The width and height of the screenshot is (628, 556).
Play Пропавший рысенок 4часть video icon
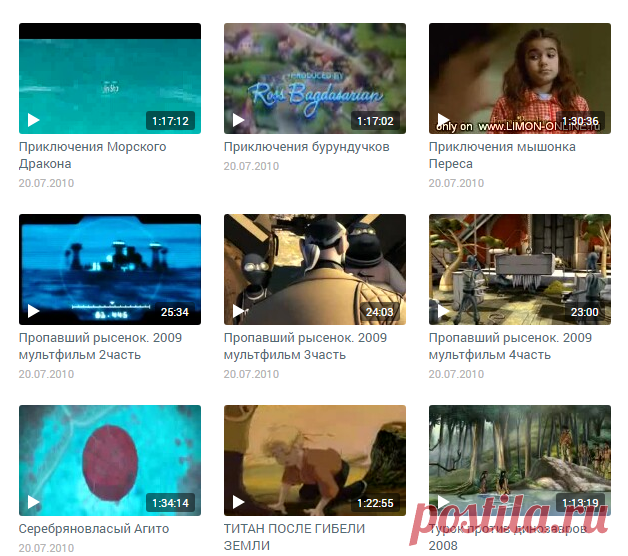444,311
